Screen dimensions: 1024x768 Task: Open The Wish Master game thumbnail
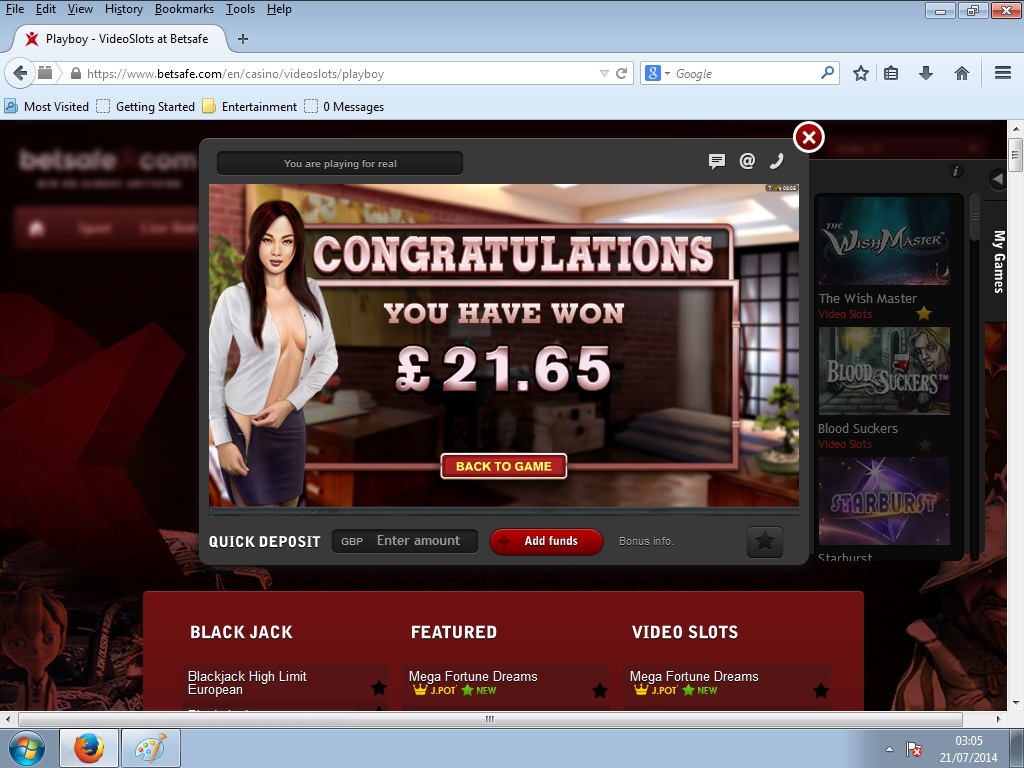coord(884,241)
